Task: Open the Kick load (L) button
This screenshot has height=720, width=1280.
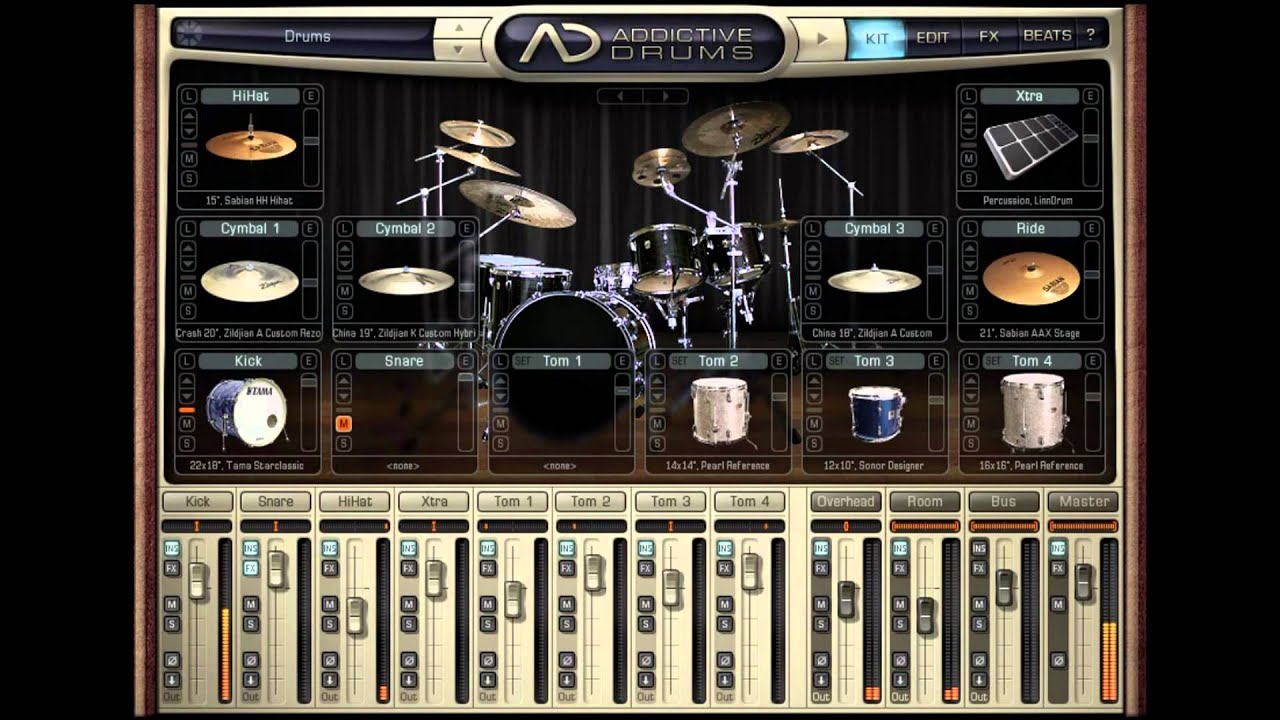Action: click(188, 361)
